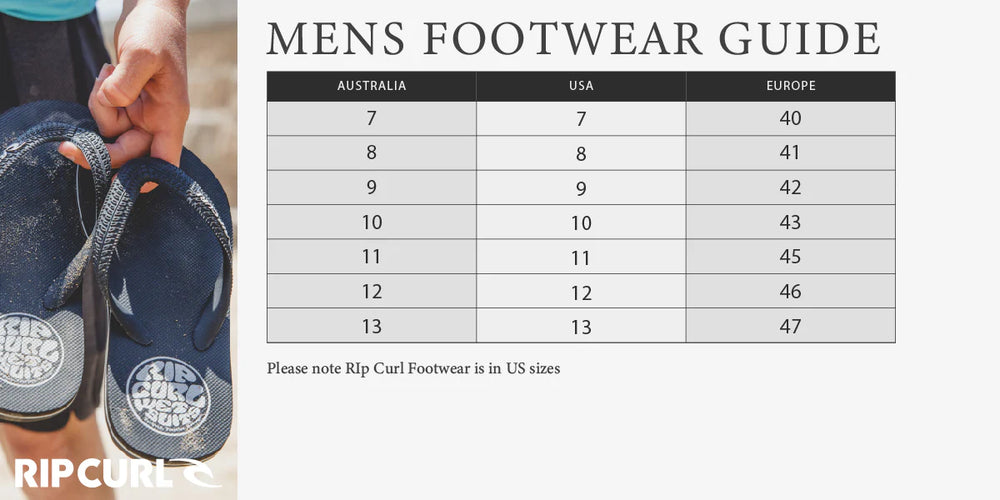Select USA size 9 cell
Viewport: 1000px width, 500px height.
click(x=581, y=188)
